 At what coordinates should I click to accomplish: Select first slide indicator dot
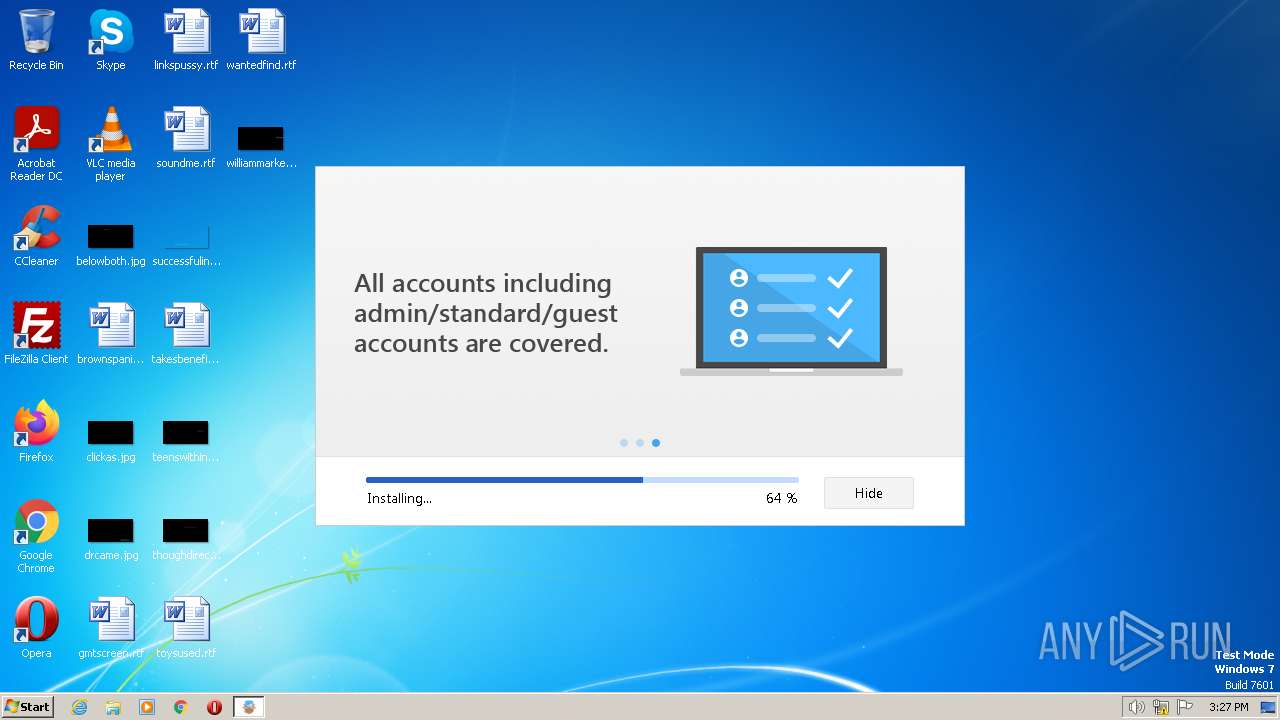pyautogui.click(x=624, y=442)
